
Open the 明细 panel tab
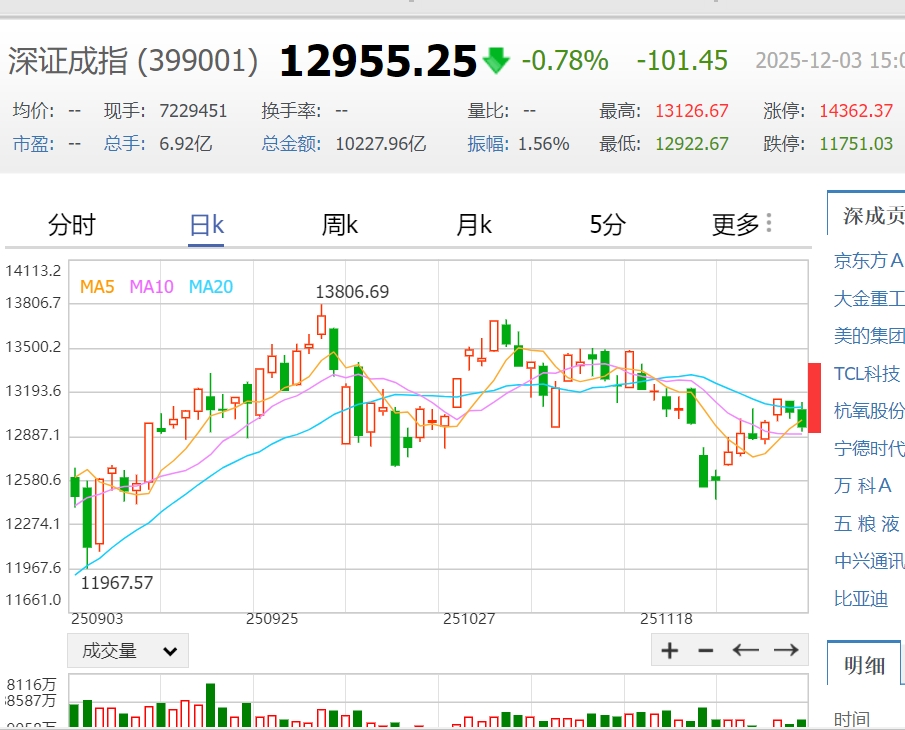(864, 666)
